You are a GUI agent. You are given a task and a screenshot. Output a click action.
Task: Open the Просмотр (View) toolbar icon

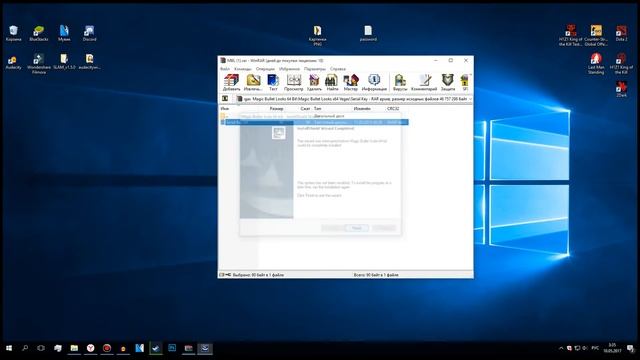tap(293, 82)
